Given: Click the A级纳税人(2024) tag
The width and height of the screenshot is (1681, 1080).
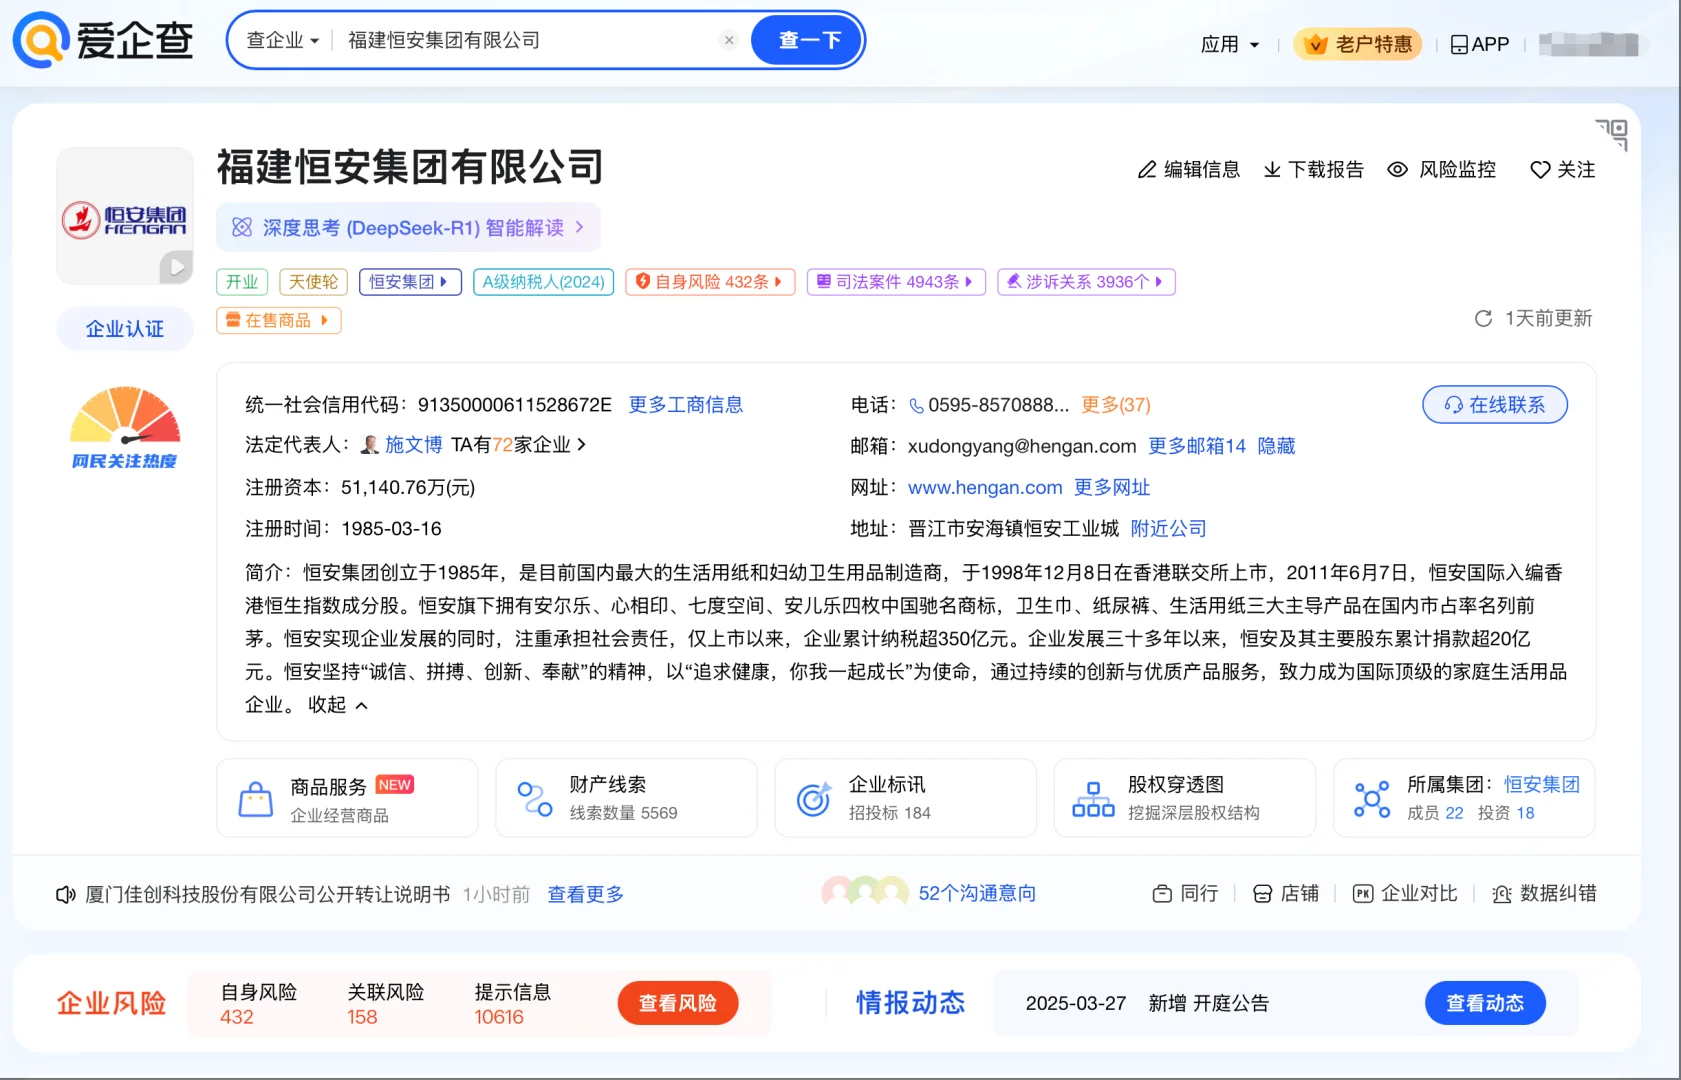Looking at the screenshot, I should pyautogui.click(x=543, y=282).
